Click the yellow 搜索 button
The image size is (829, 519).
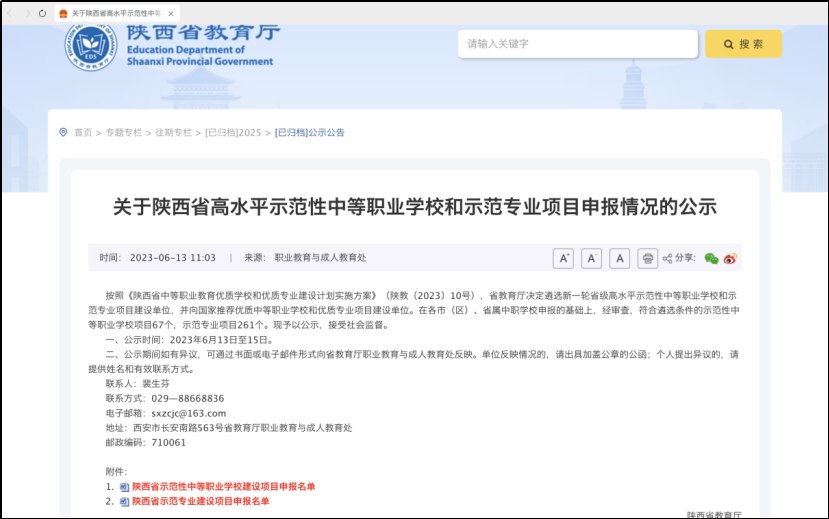click(743, 44)
